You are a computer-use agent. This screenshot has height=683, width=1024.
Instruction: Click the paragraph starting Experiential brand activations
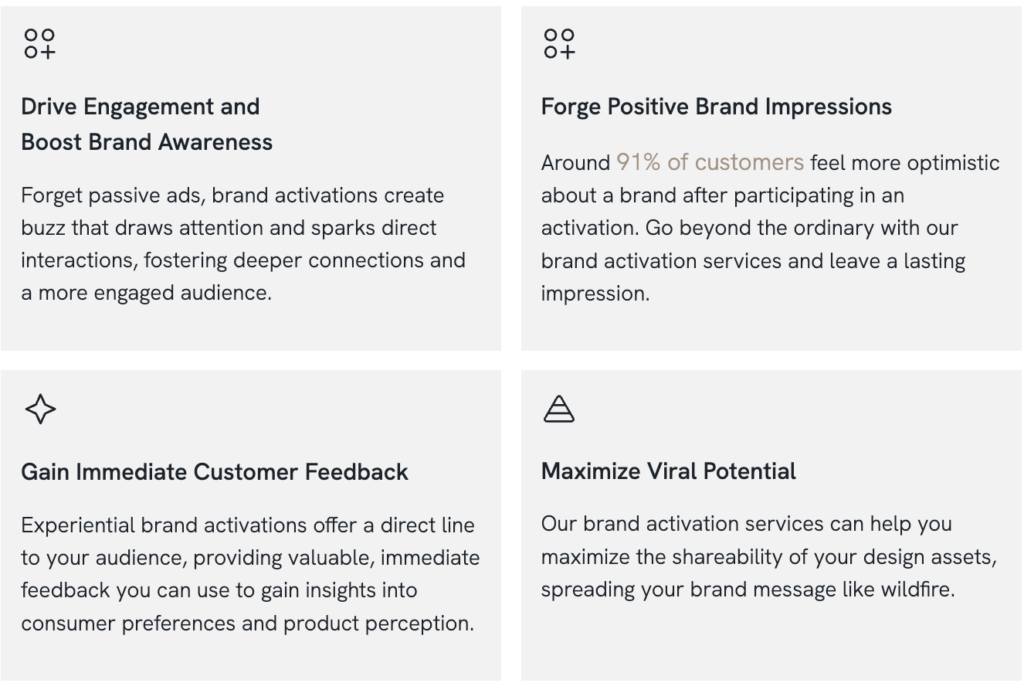tap(250, 574)
